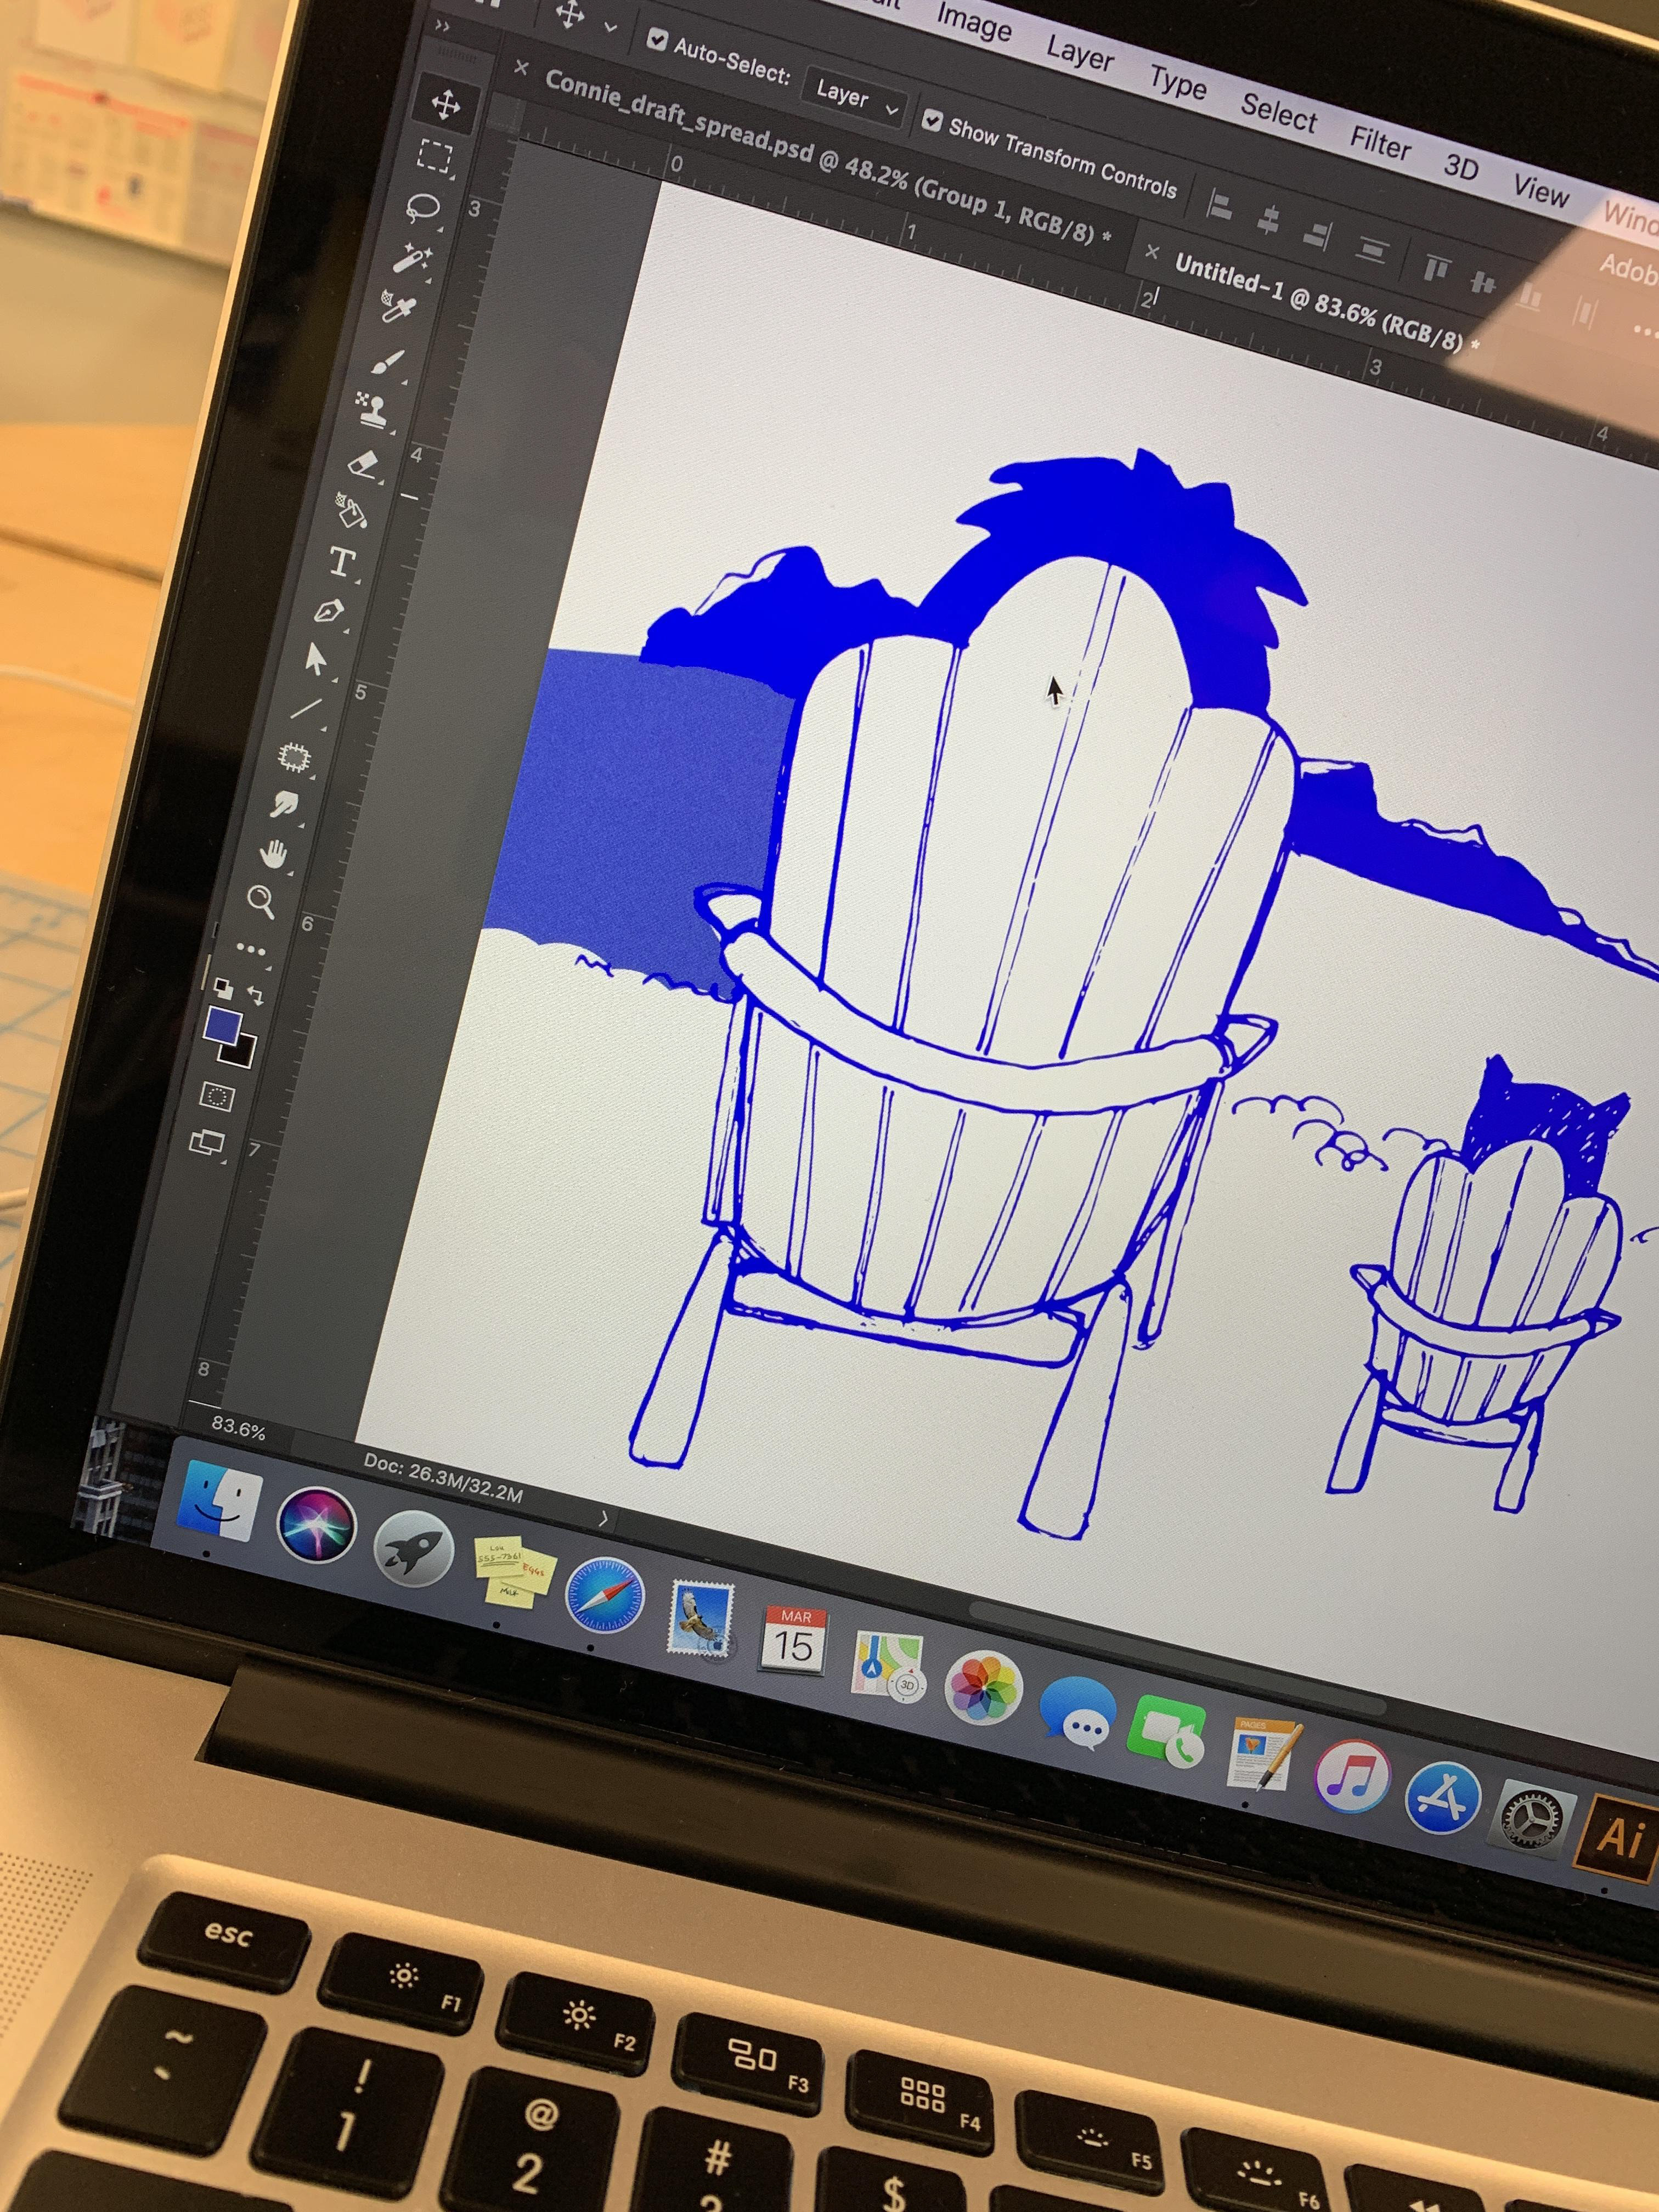The height and width of the screenshot is (2212, 1659).
Task: Toggle the Auto-Select checkbox
Action: (657, 40)
